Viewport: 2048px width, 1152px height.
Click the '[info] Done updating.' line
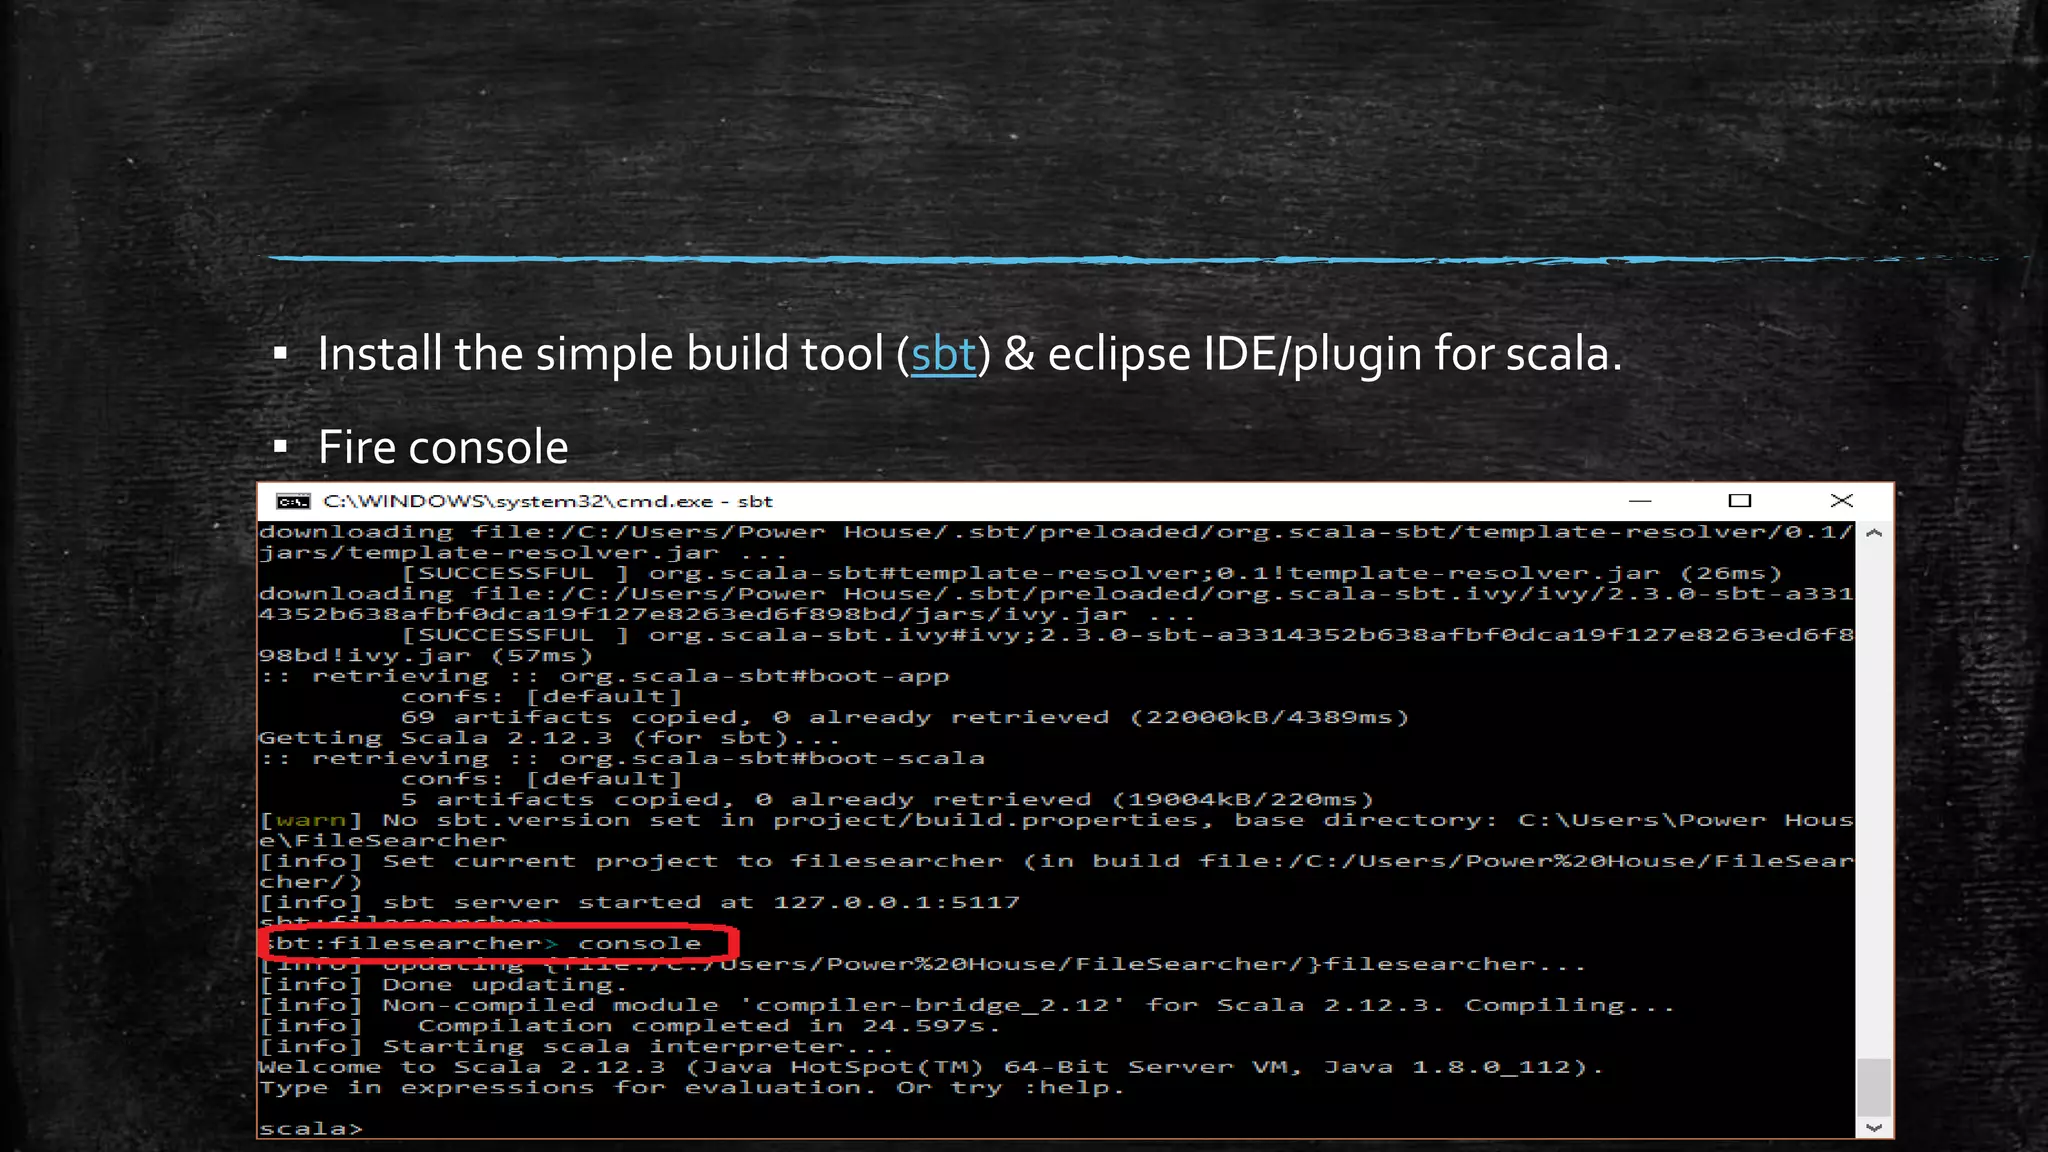(443, 985)
